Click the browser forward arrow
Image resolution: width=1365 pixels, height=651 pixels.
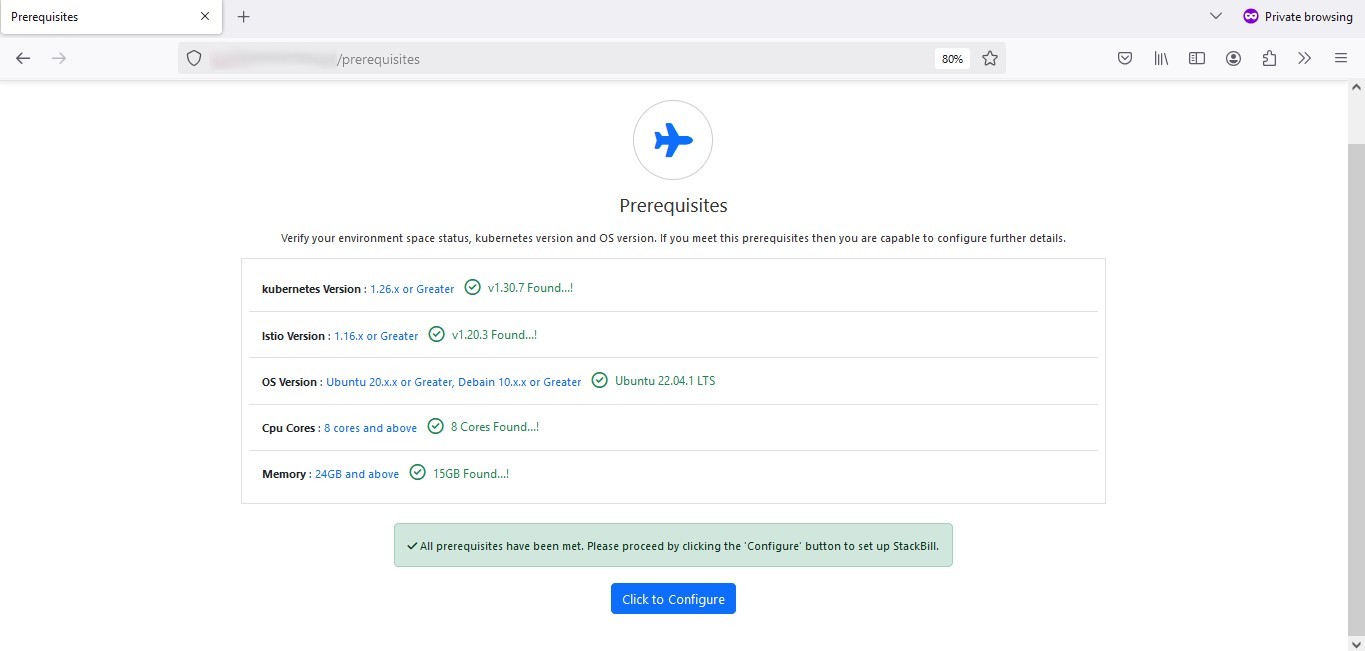59,59
